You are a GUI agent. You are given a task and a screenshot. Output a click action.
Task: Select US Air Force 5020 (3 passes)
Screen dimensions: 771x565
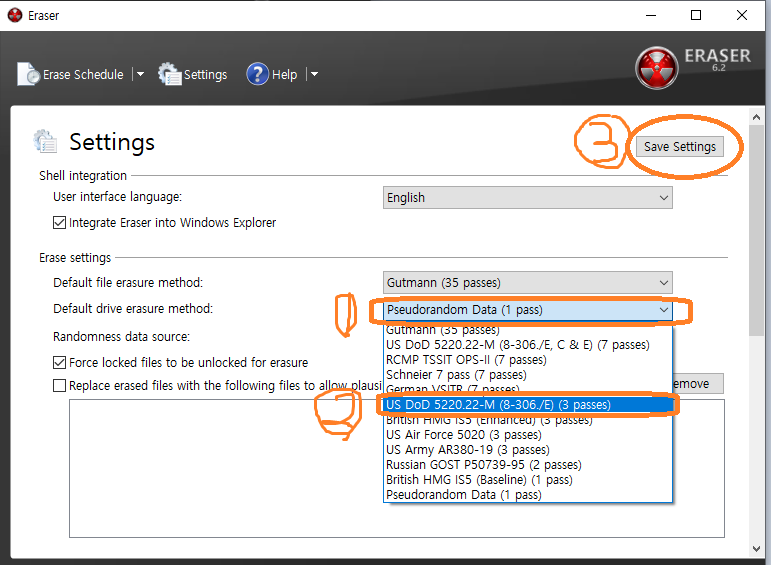tap(528, 435)
